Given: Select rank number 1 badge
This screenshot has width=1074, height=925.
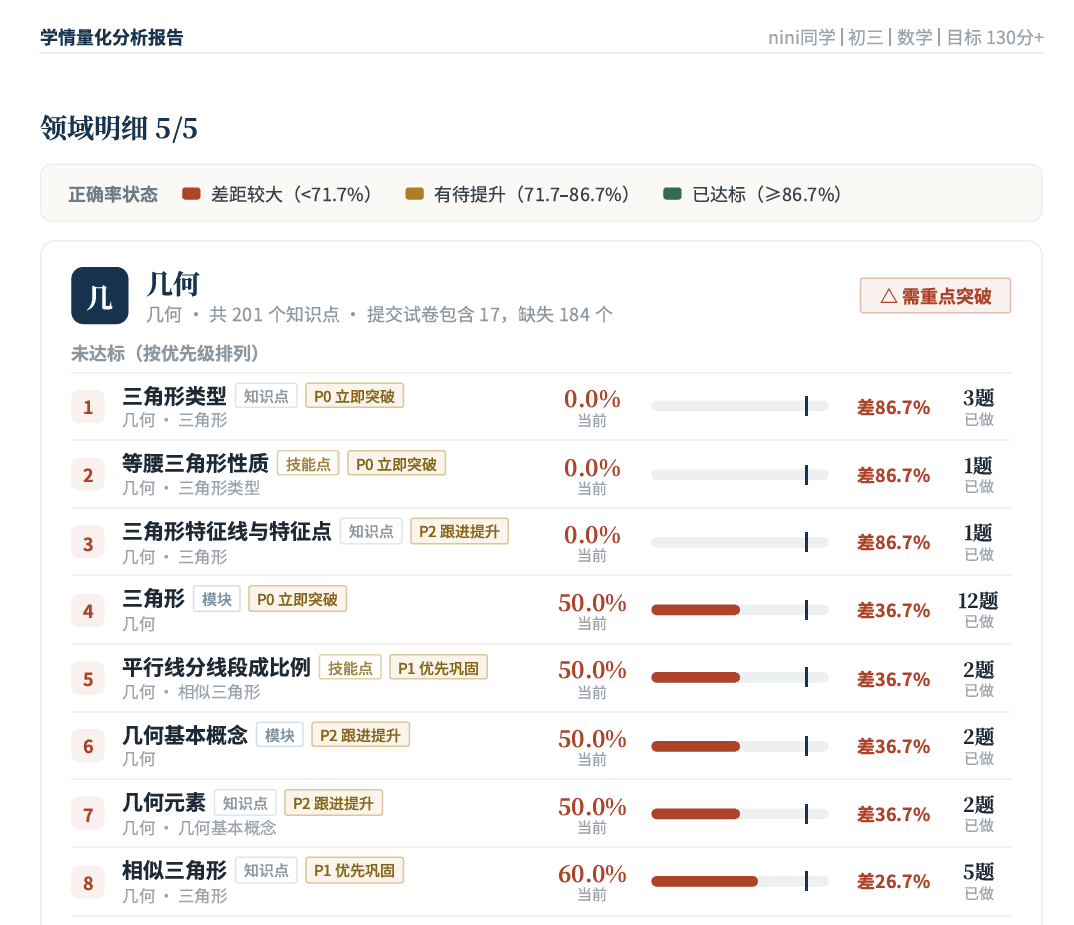Looking at the screenshot, I should click(x=88, y=408).
